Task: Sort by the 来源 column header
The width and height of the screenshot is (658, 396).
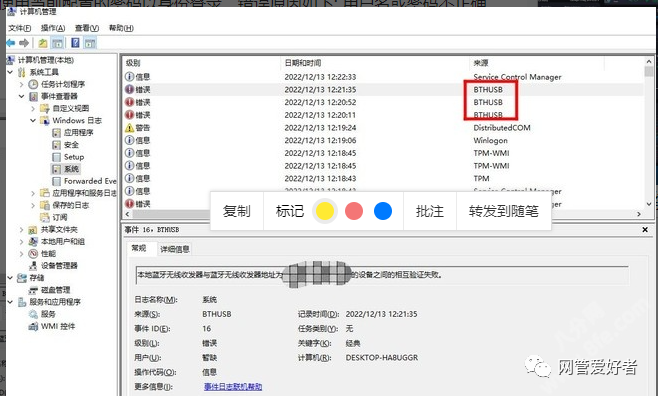Action: point(537,63)
